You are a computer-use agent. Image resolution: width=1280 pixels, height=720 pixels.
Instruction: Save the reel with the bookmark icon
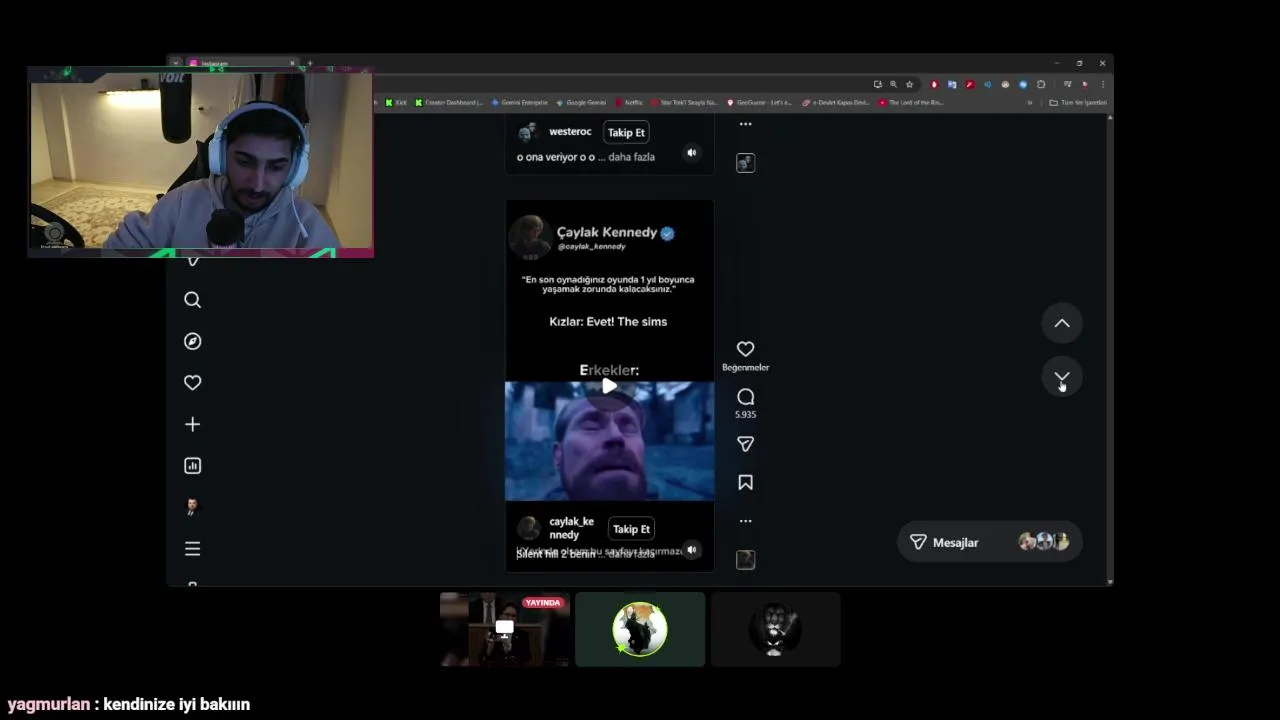click(745, 482)
